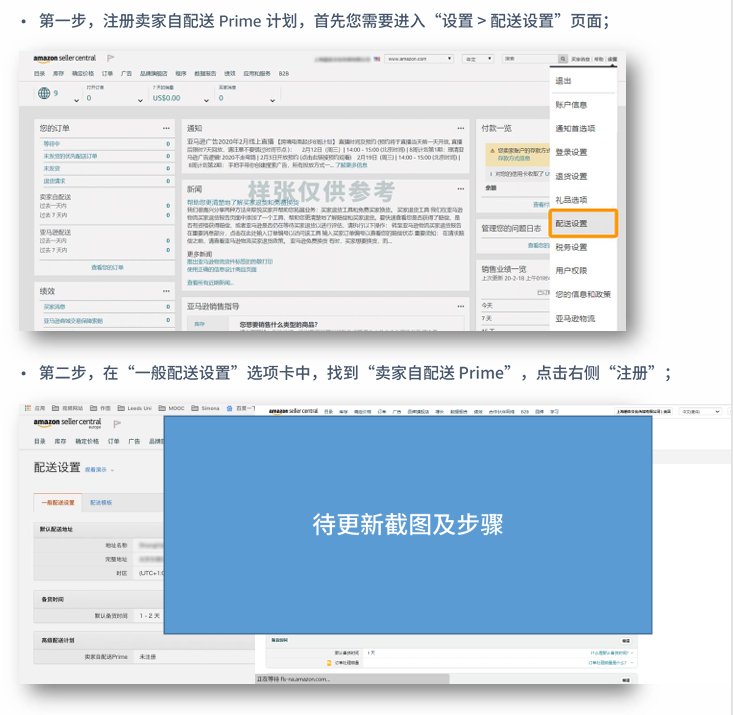Image resolution: width=733 pixels, height=715 pixels.
Task: Click the globe marketplace icon in the dashboard
Action: pyautogui.click(x=44, y=93)
